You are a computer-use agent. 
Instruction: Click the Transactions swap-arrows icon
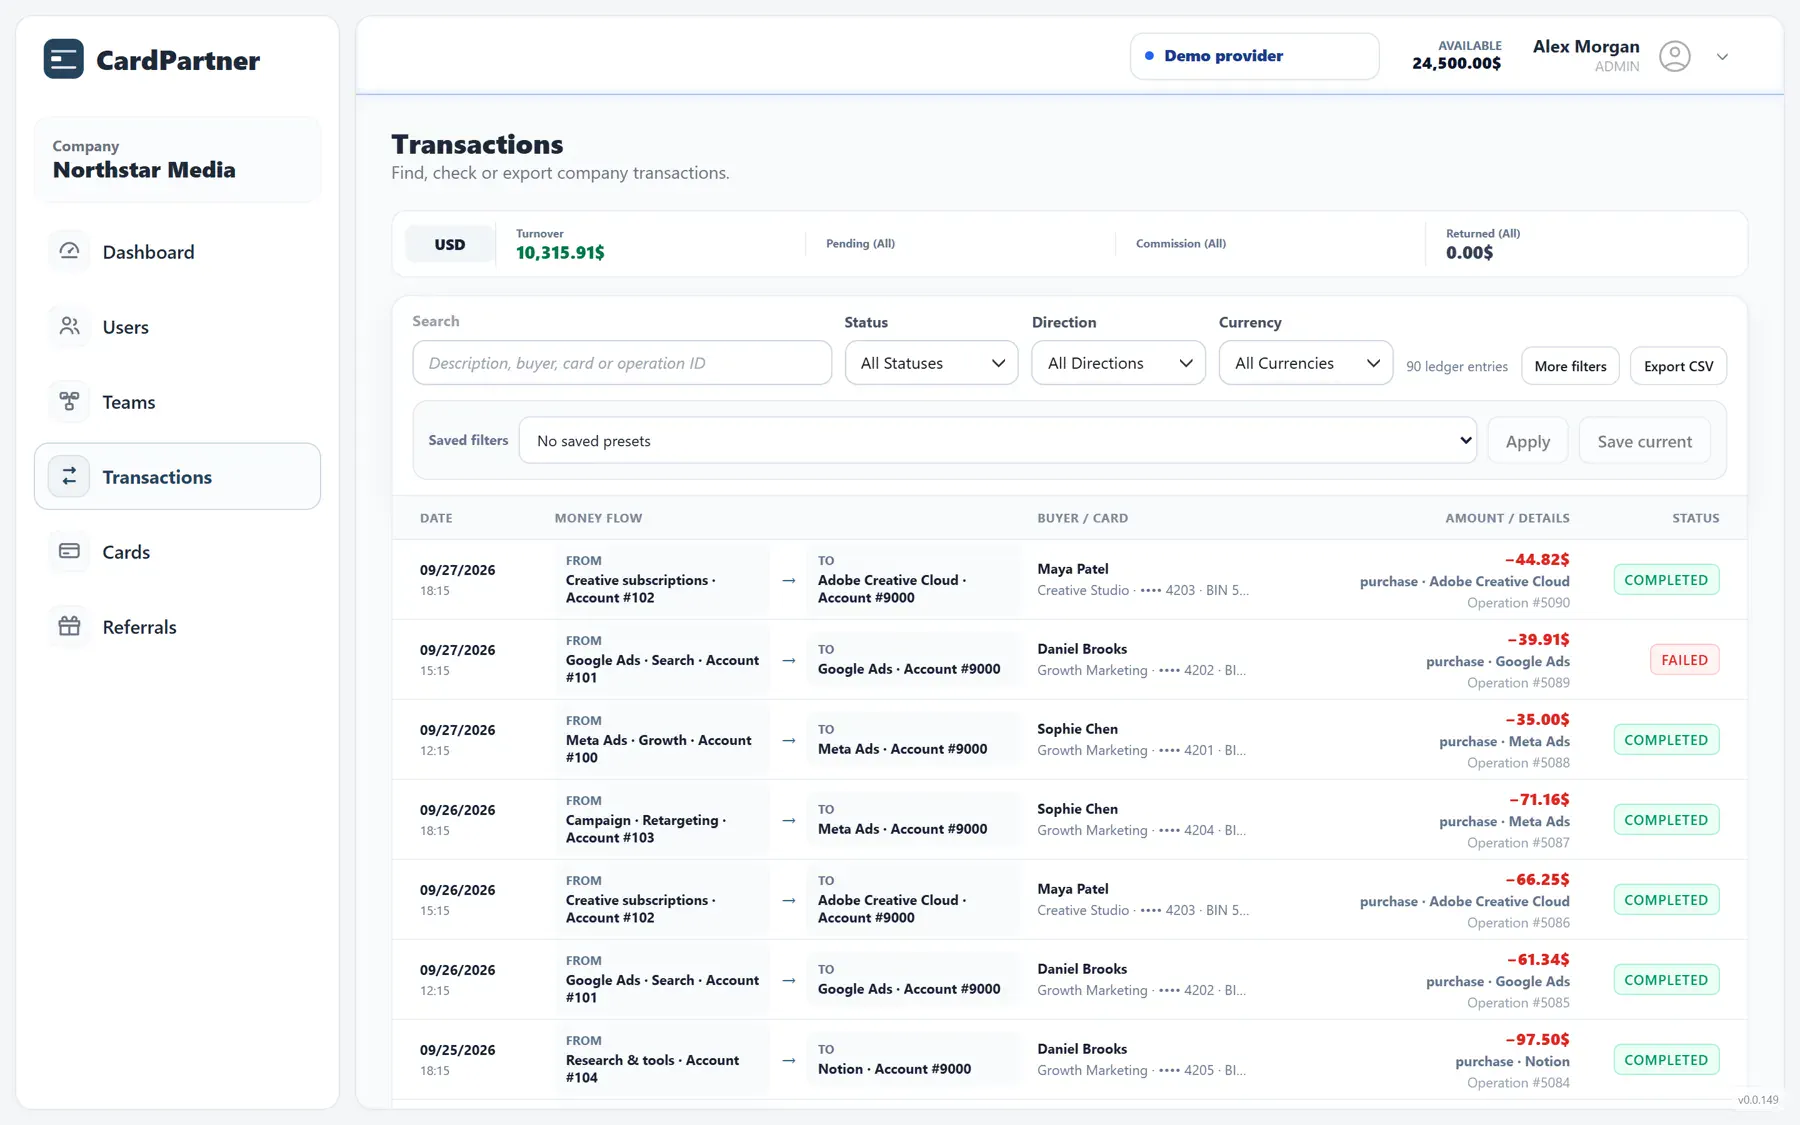(69, 476)
